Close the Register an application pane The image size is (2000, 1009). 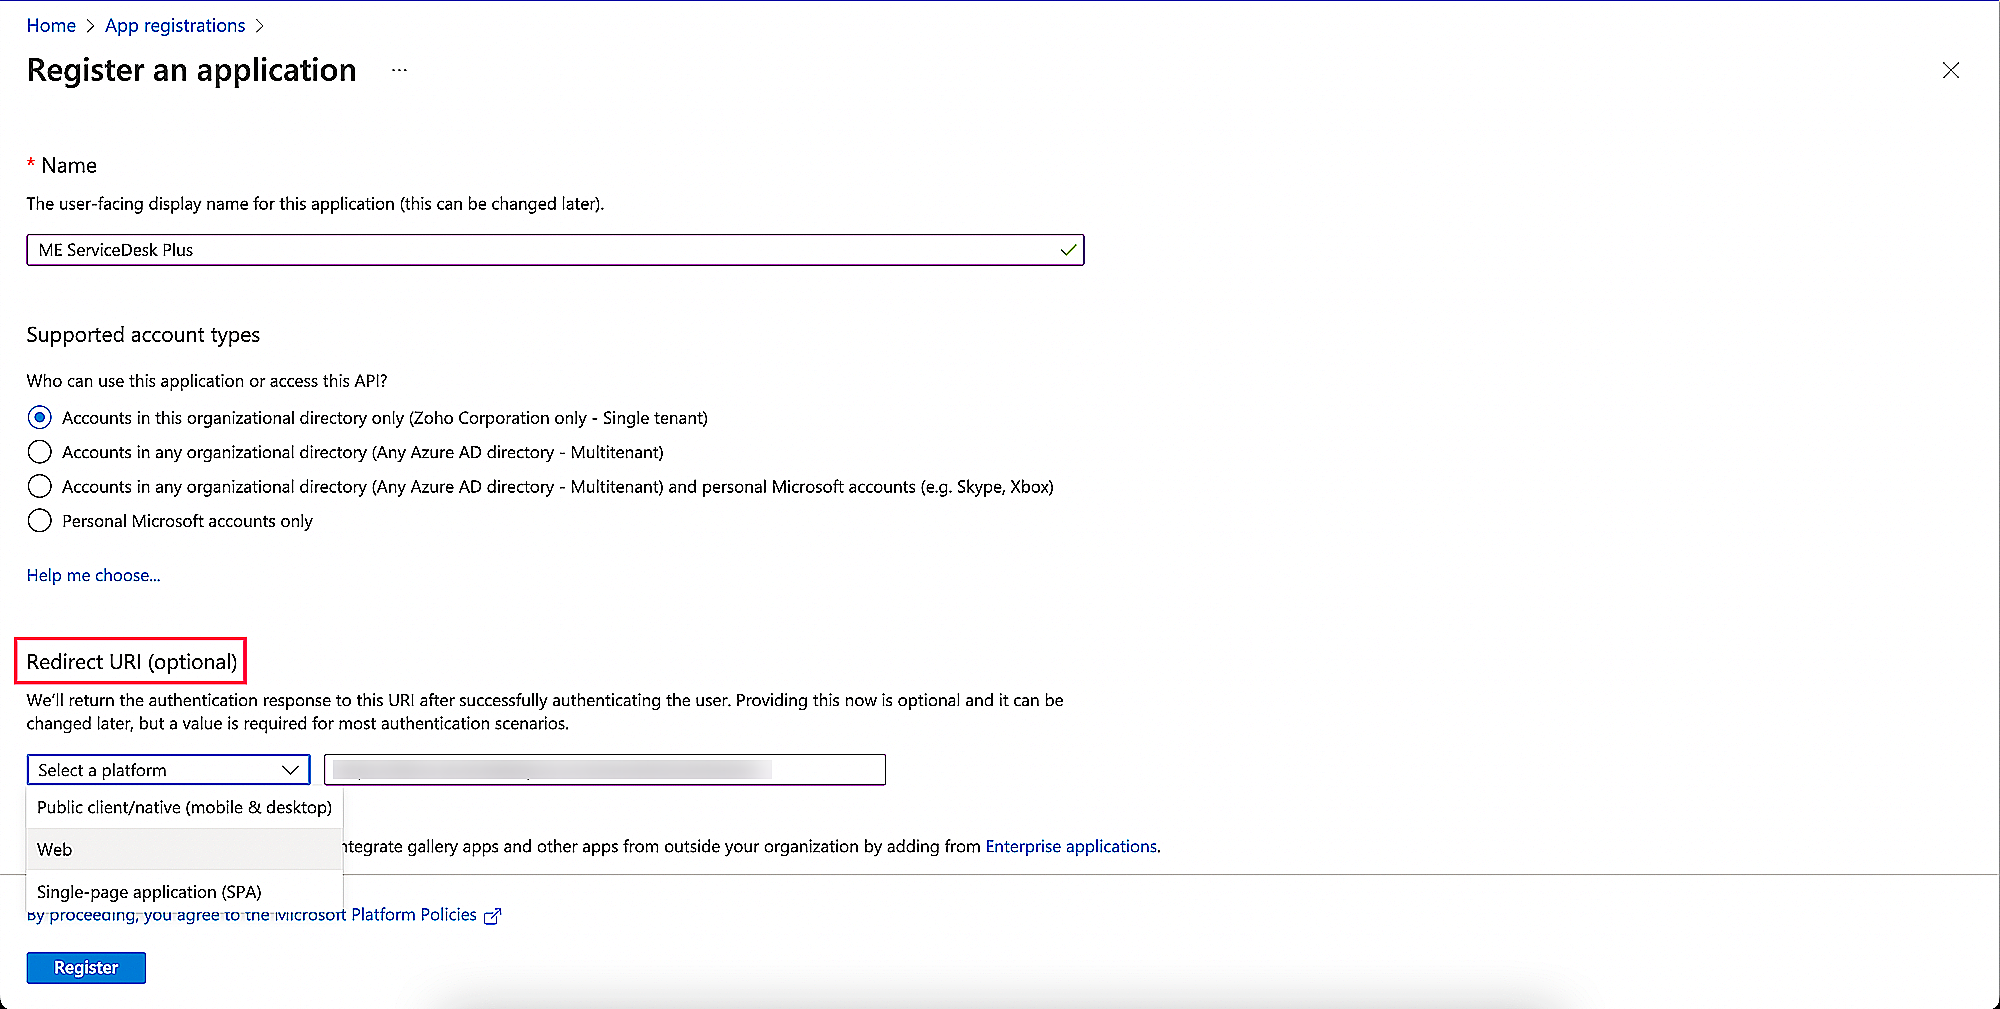(1950, 70)
